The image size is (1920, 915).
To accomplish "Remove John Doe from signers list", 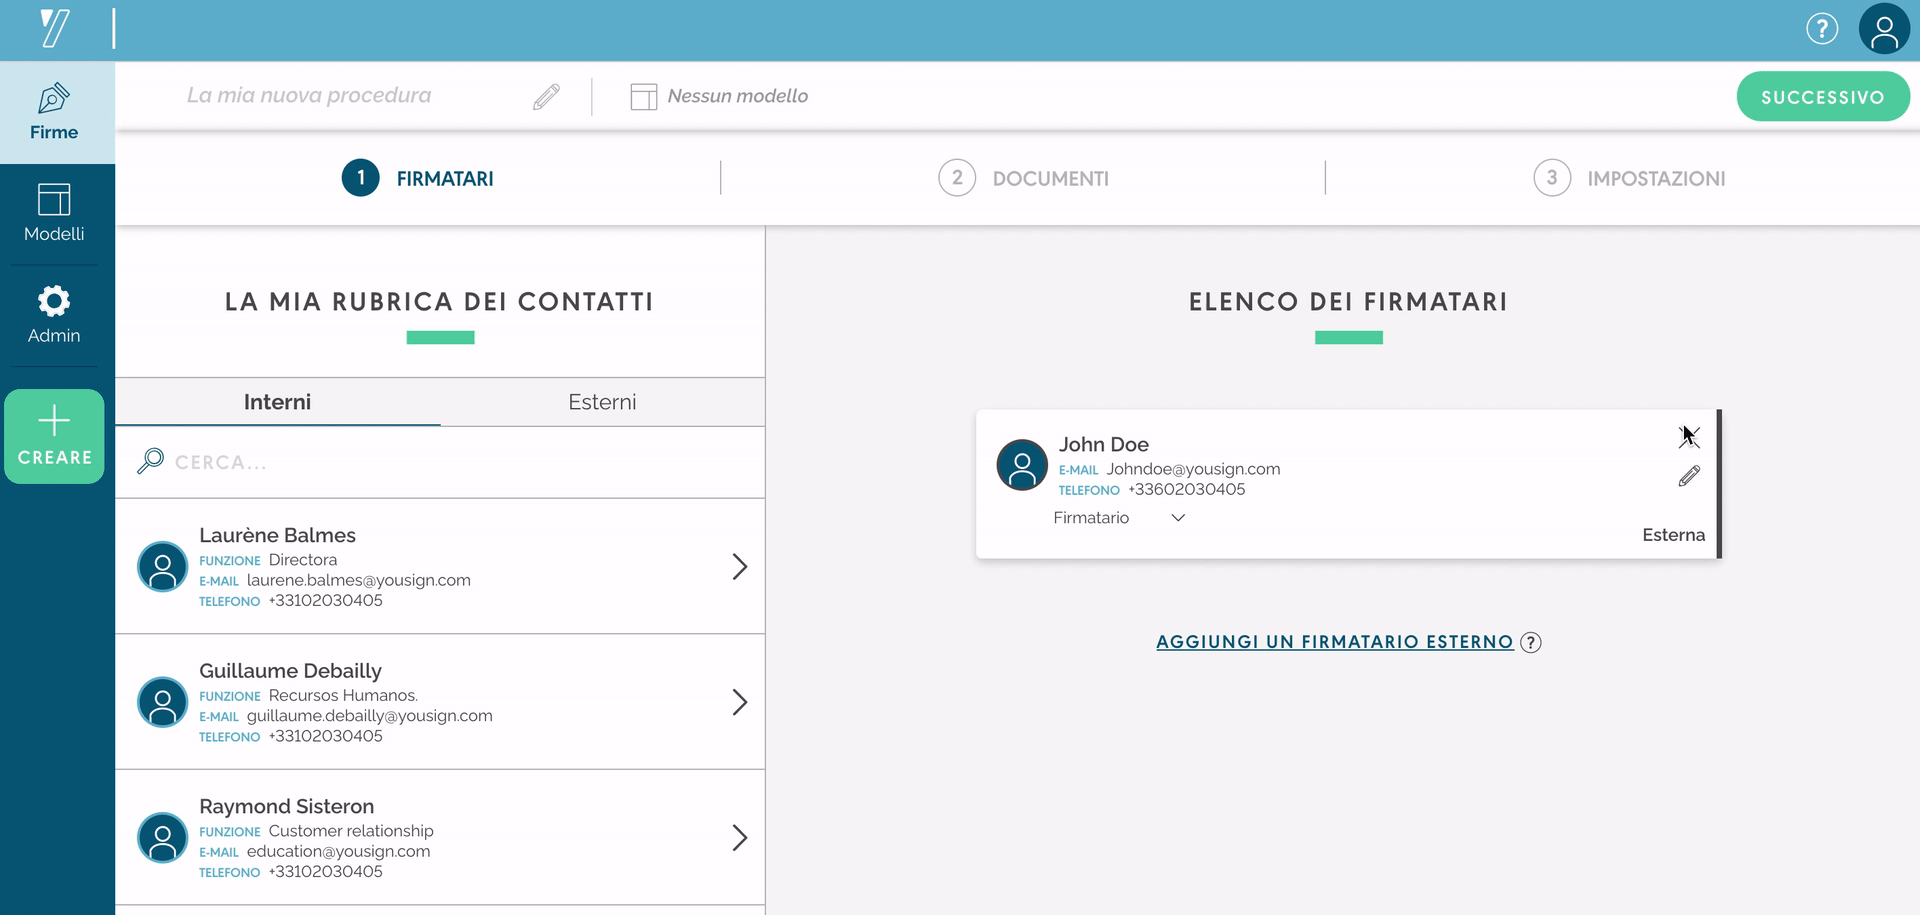I will (1688, 437).
